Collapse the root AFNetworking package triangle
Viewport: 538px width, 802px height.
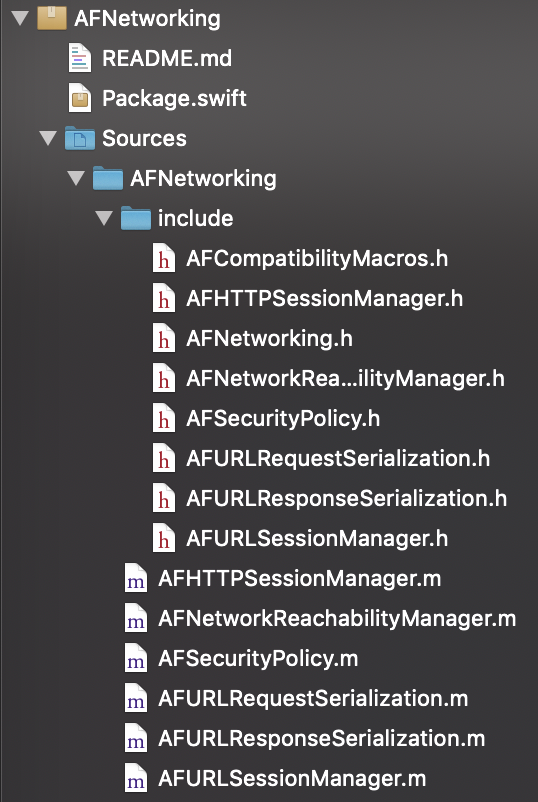(20, 18)
